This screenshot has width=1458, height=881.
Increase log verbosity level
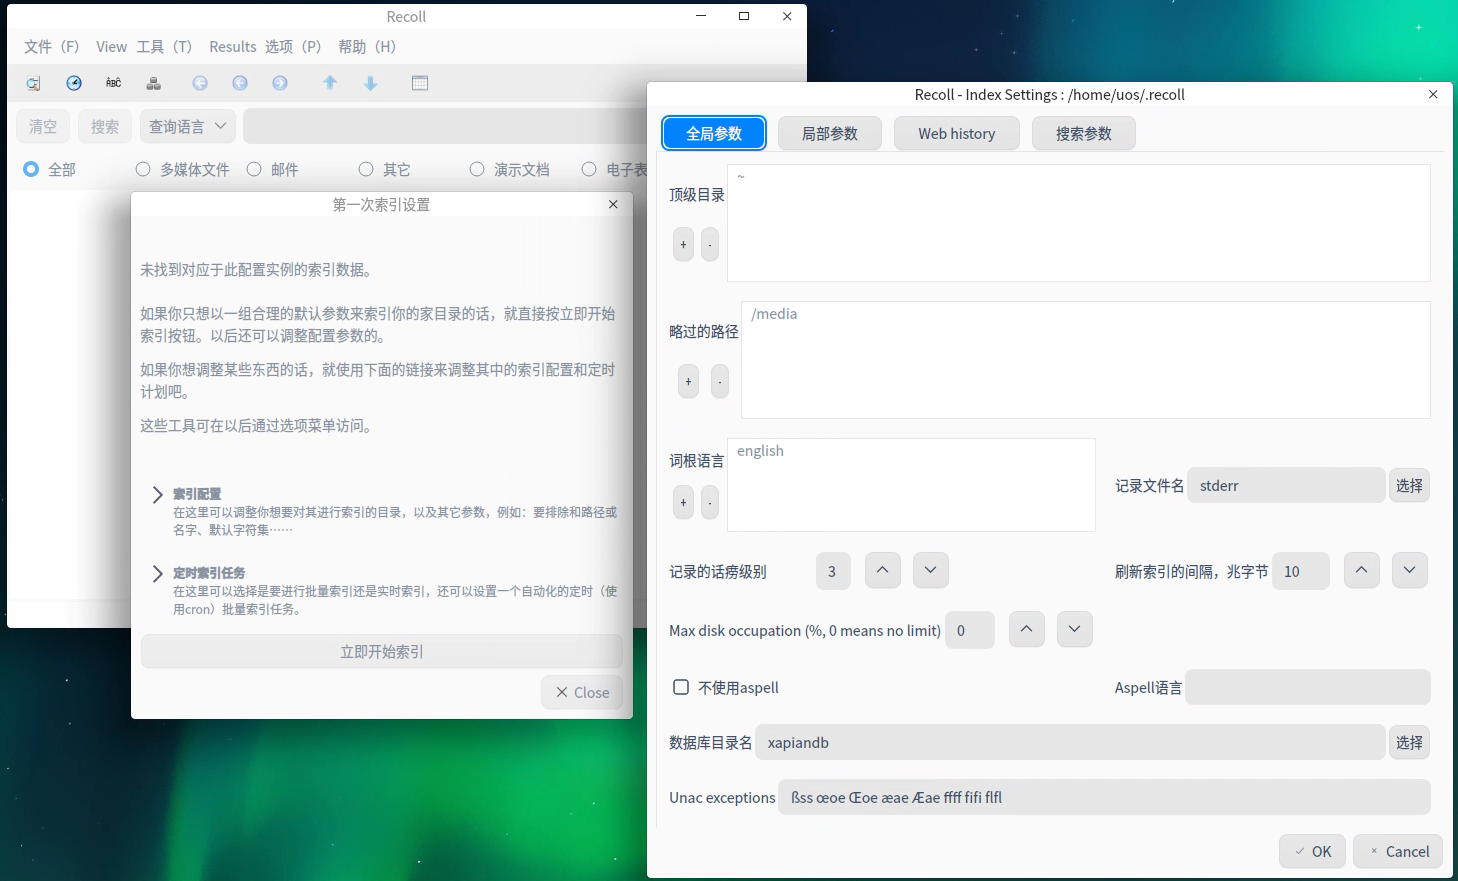pos(882,570)
